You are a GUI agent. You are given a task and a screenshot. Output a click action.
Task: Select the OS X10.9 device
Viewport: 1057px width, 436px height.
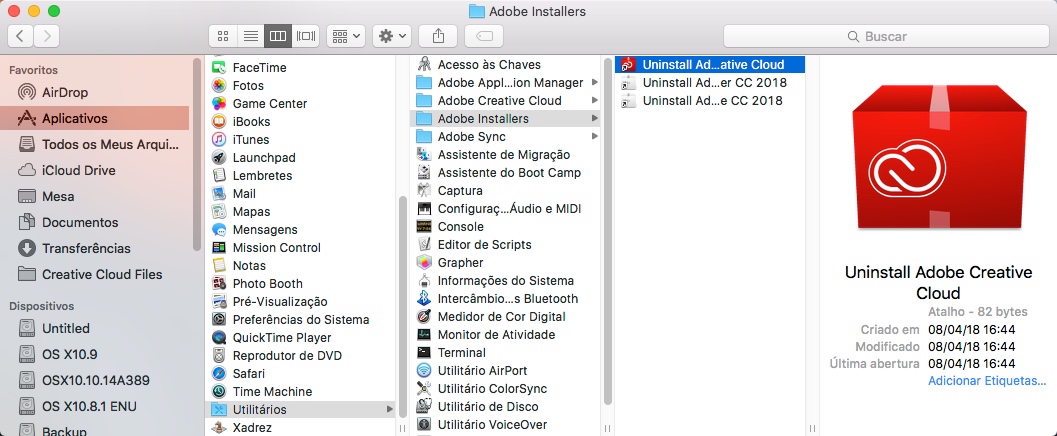click(x=94, y=354)
